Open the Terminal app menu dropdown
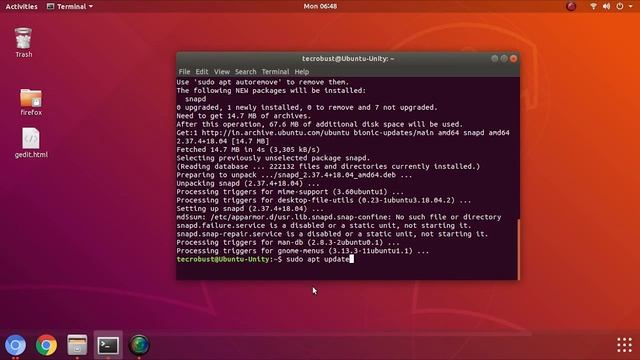This screenshot has width=640, height=360. pos(70,6)
